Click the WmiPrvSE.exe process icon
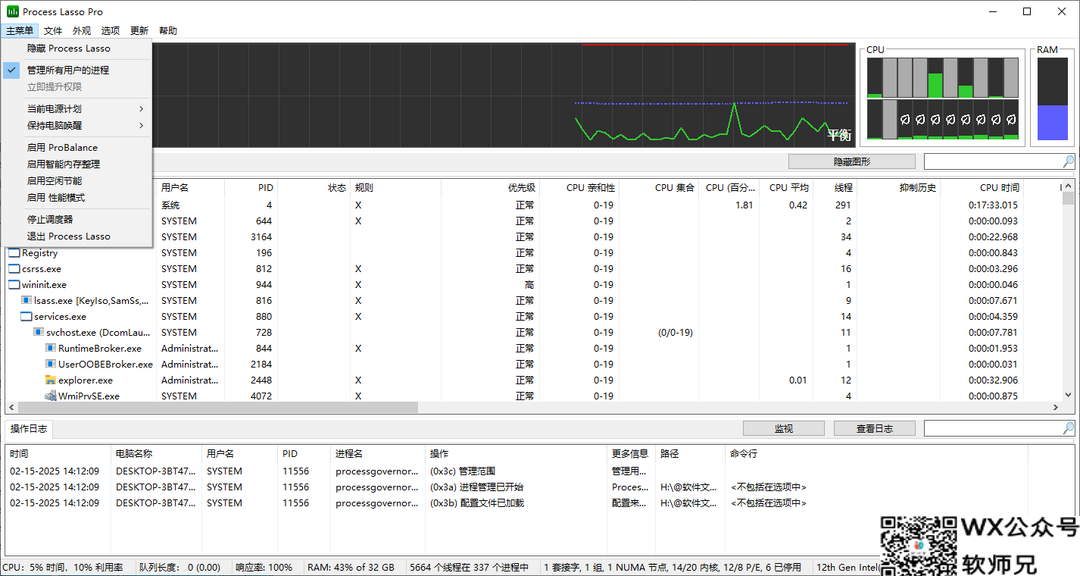Viewport: 1080px width, 576px height. [x=50, y=395]
